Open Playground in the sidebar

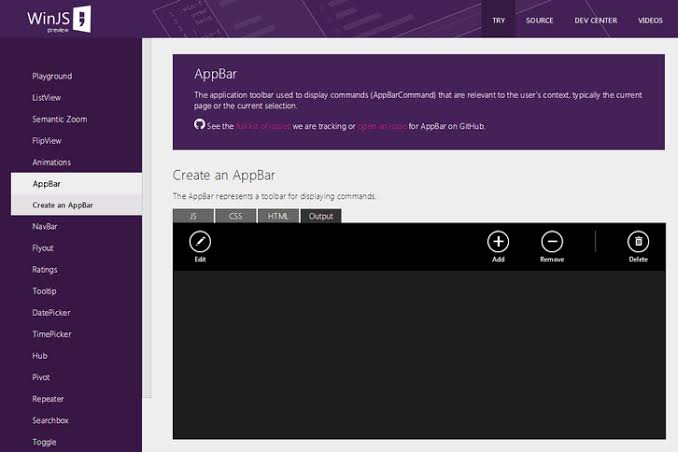tap(52, 76)
